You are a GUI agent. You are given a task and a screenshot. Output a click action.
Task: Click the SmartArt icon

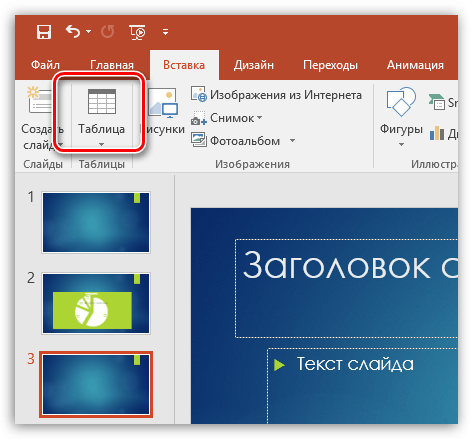point(437,102)
